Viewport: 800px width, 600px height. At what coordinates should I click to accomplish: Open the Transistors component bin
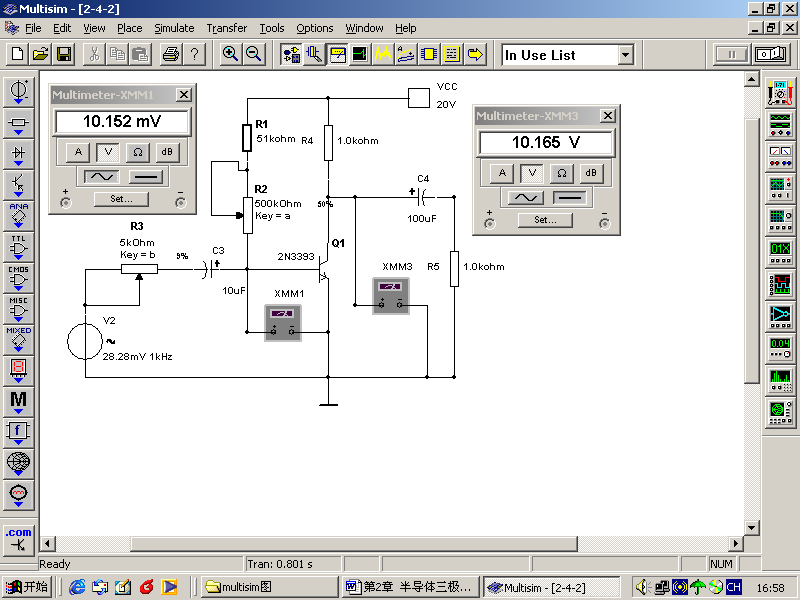coord(19,186)
